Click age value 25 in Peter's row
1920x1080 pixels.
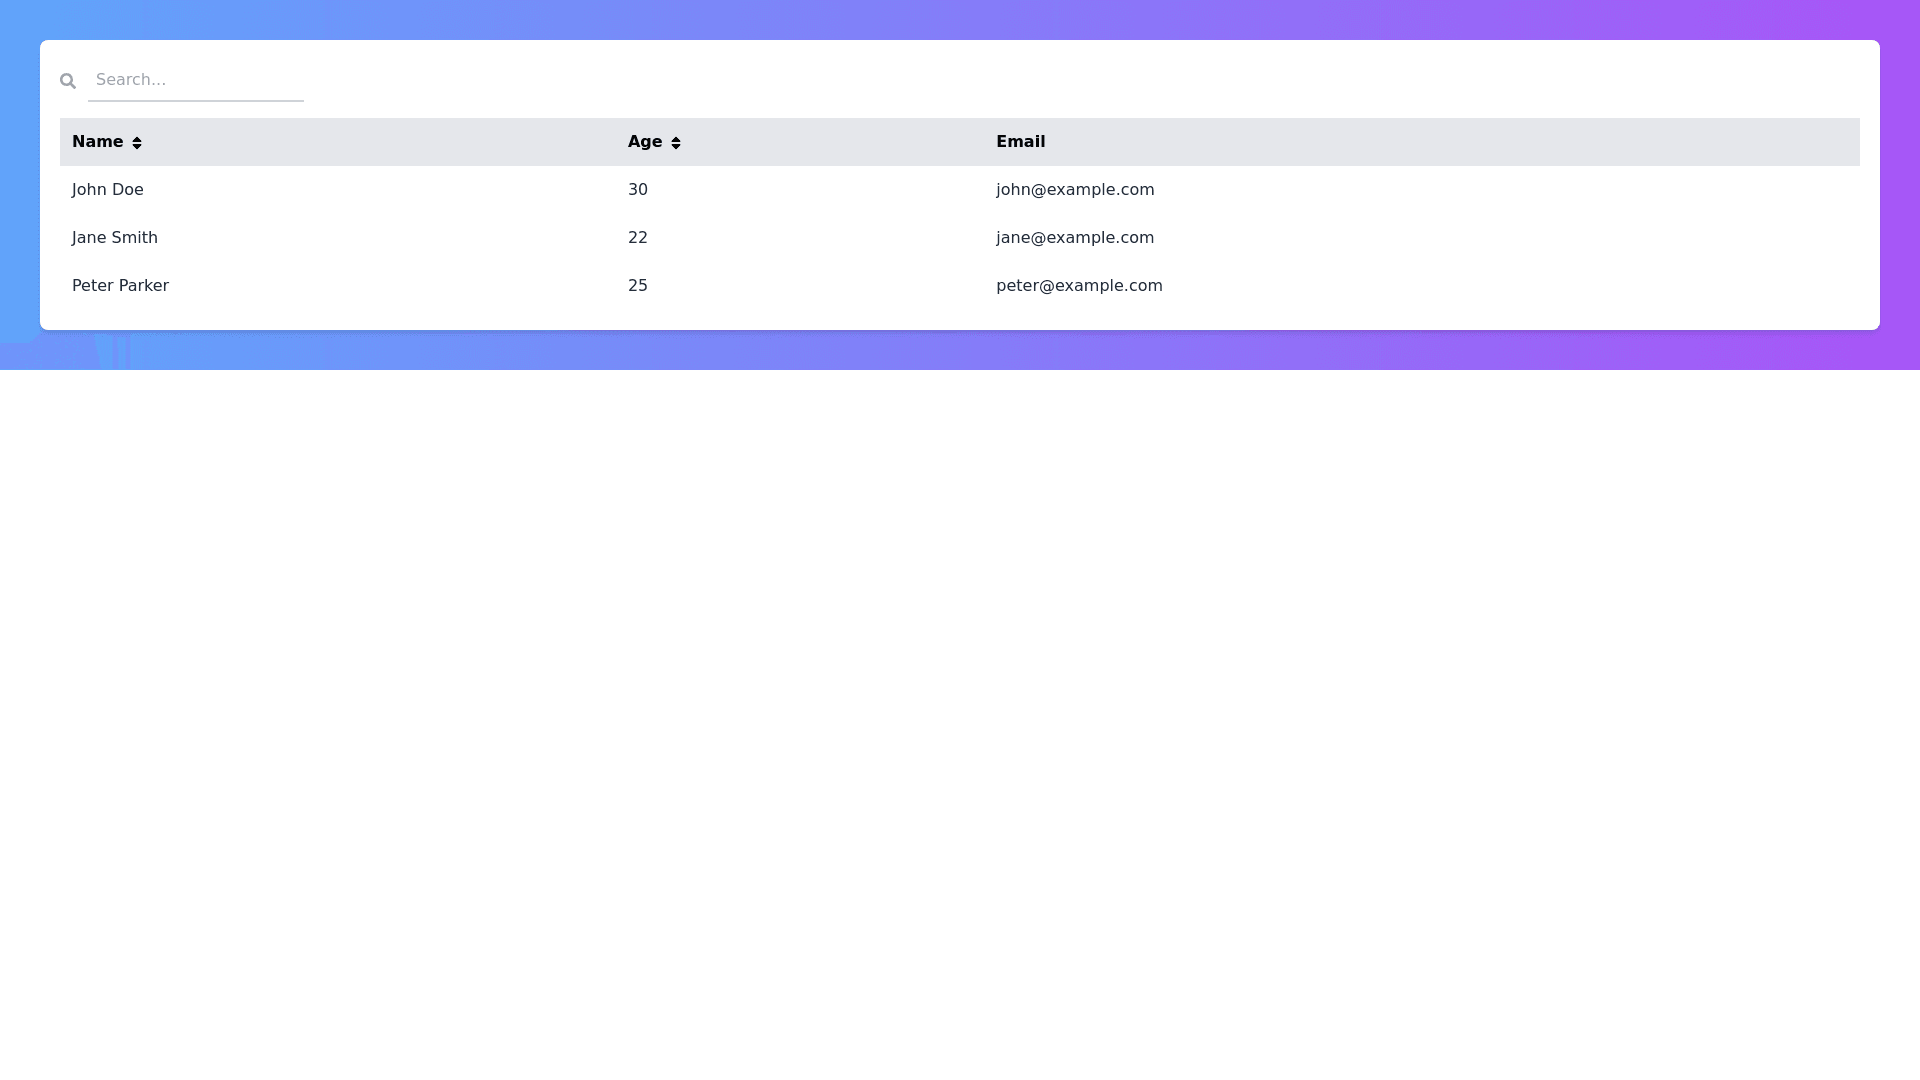(x=638, y=286)
